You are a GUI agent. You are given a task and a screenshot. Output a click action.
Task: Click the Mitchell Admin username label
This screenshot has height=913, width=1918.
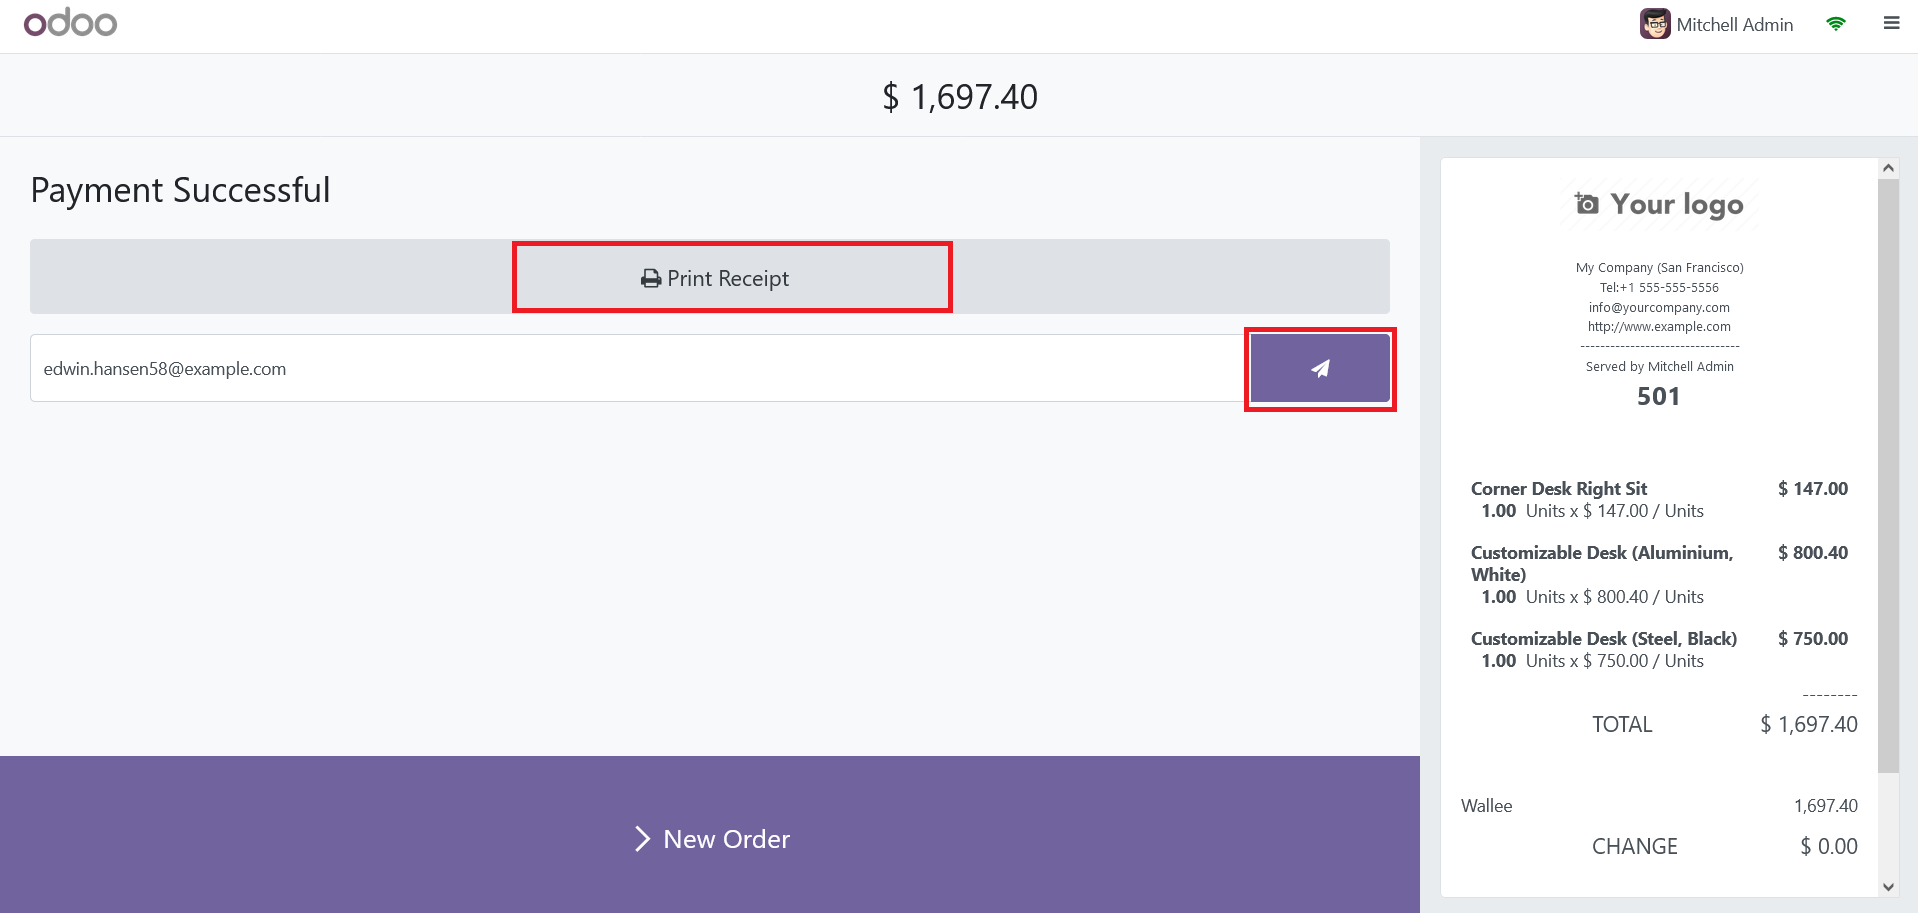point(1735,25)
